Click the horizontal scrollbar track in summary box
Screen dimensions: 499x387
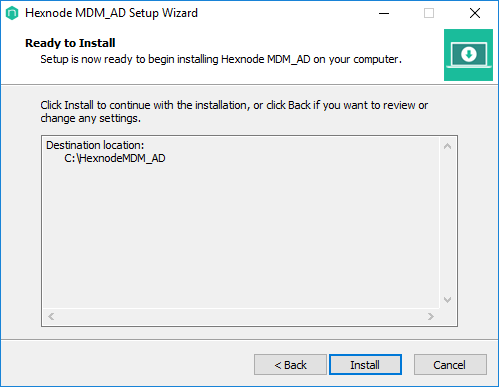pos(241,316)
